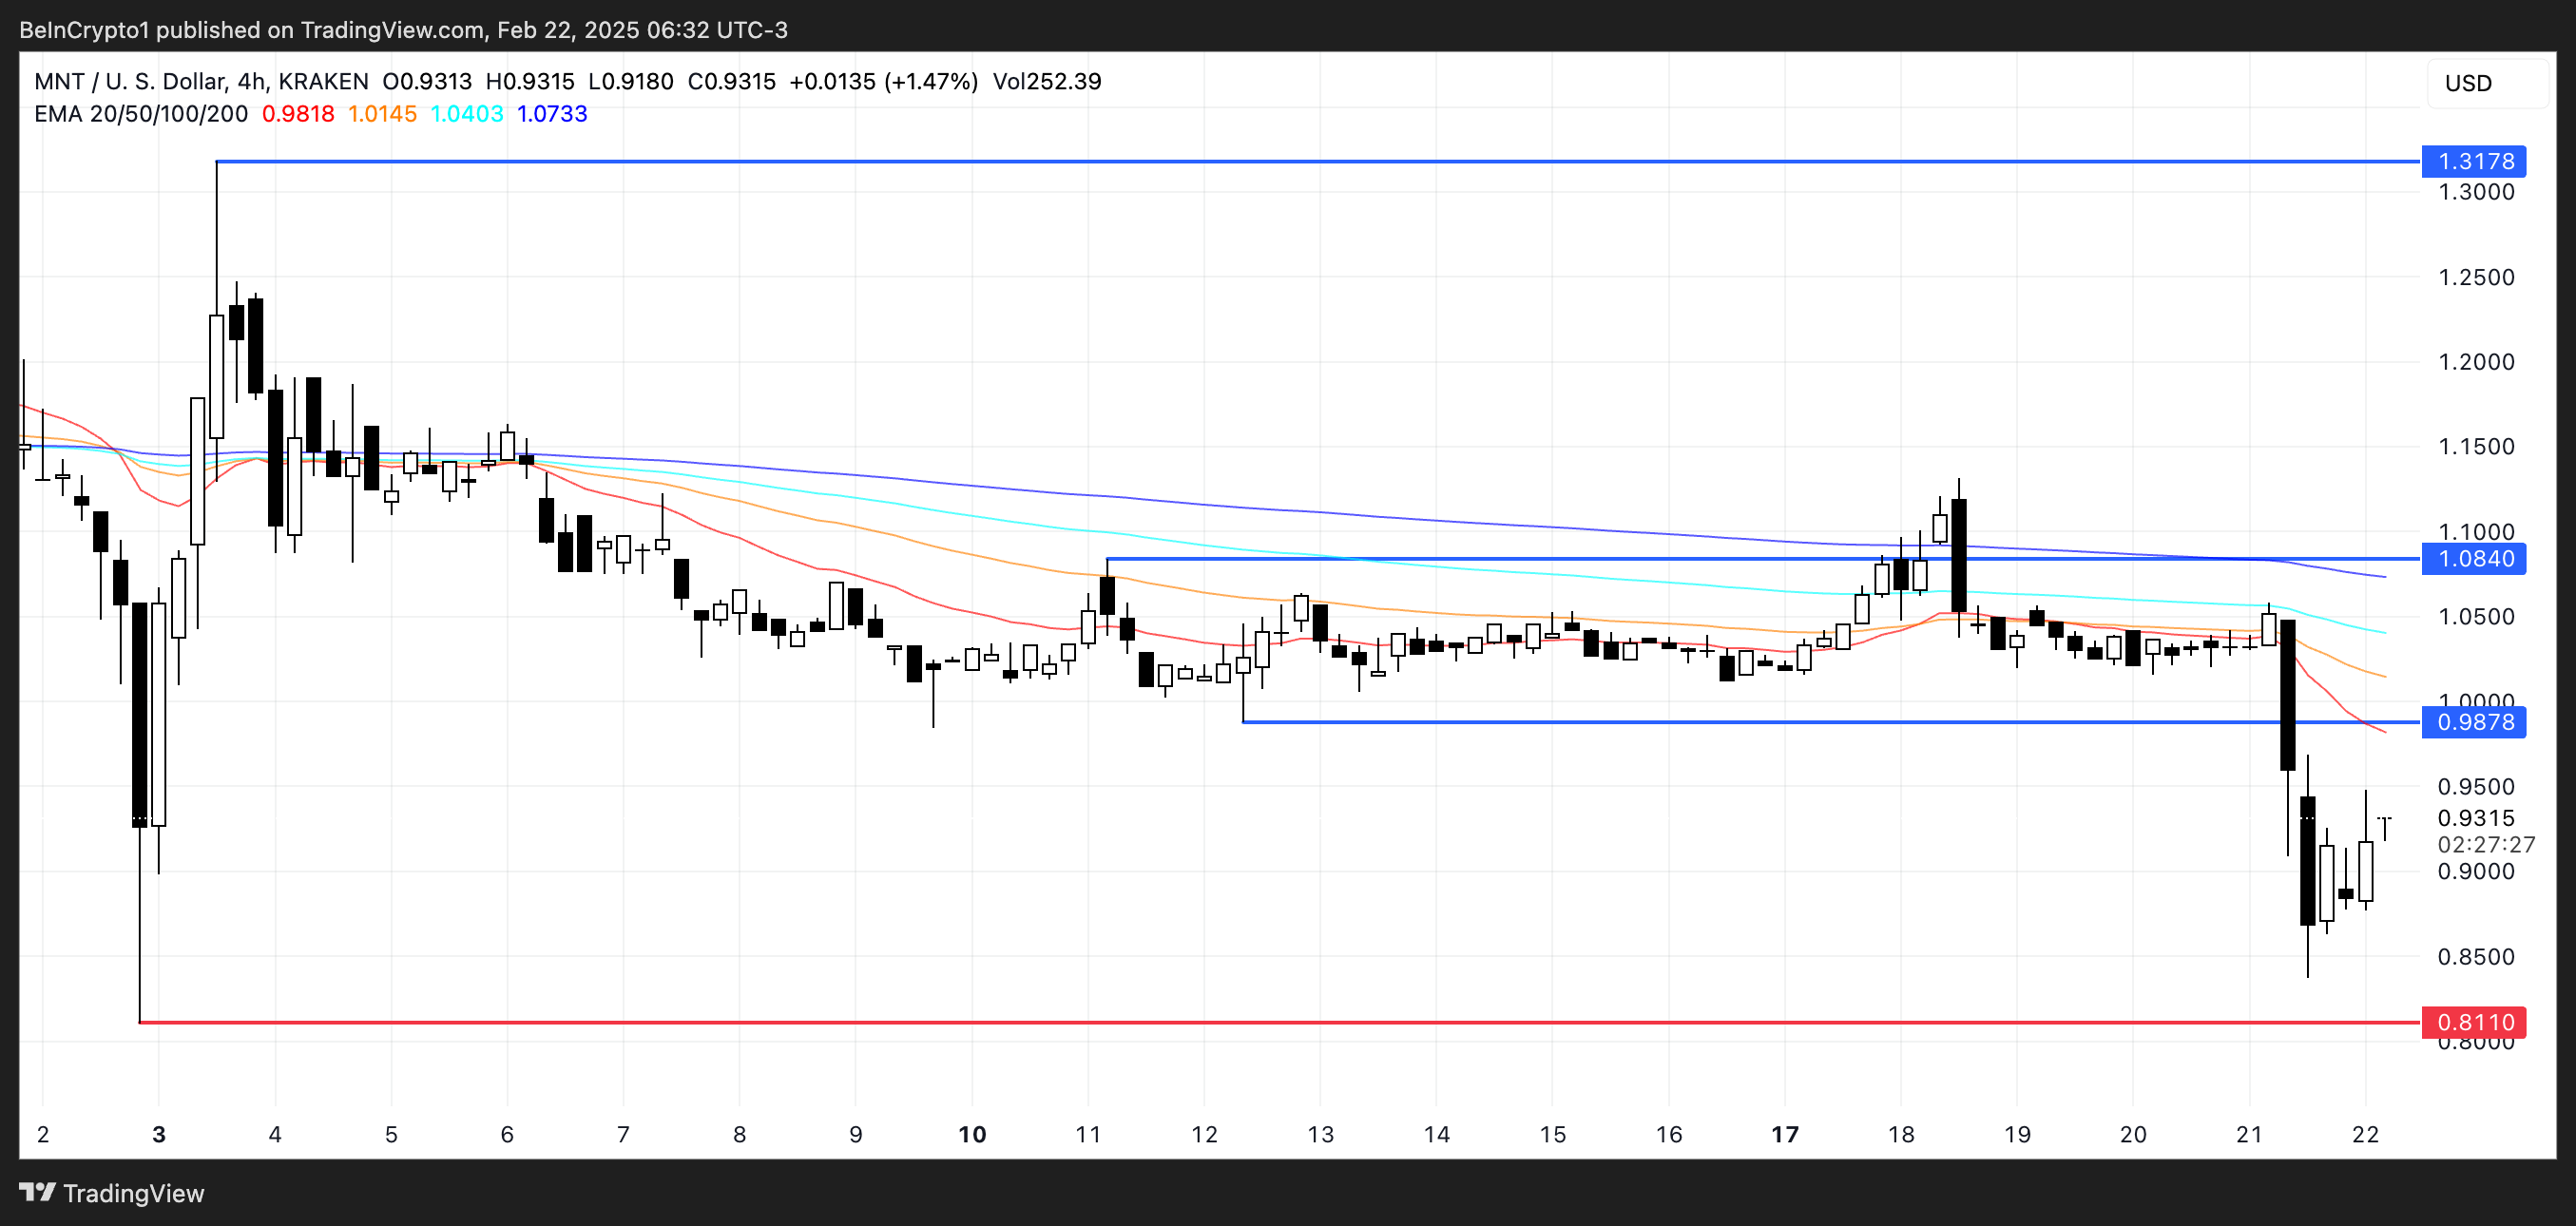
Task: Click the EMA 20/50/100/200 indicator legend
Action: 141,114
